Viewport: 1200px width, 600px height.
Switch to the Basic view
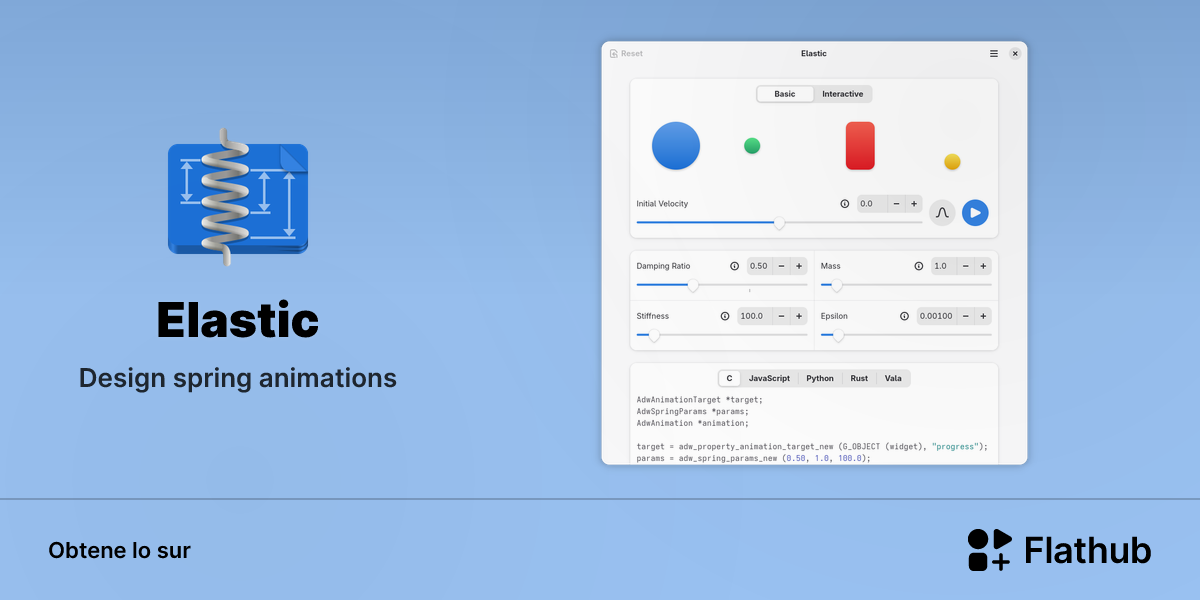(x=785, y=94)
